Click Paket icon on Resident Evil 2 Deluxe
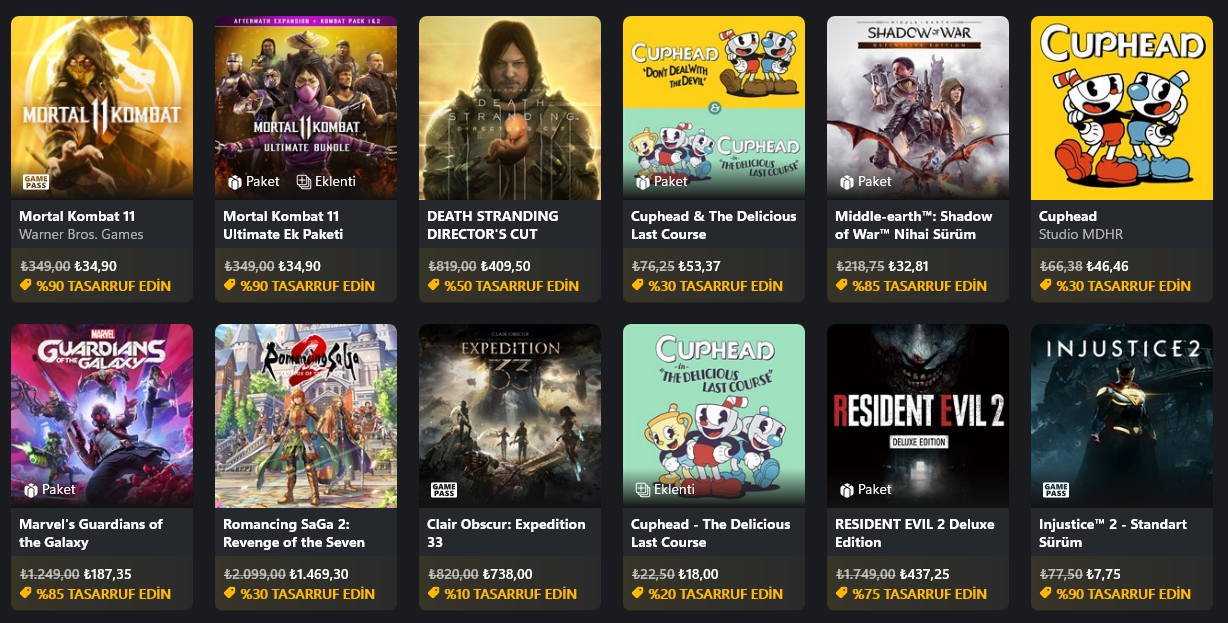This screenshot has height=623, width=1228. tap(847, 490)
